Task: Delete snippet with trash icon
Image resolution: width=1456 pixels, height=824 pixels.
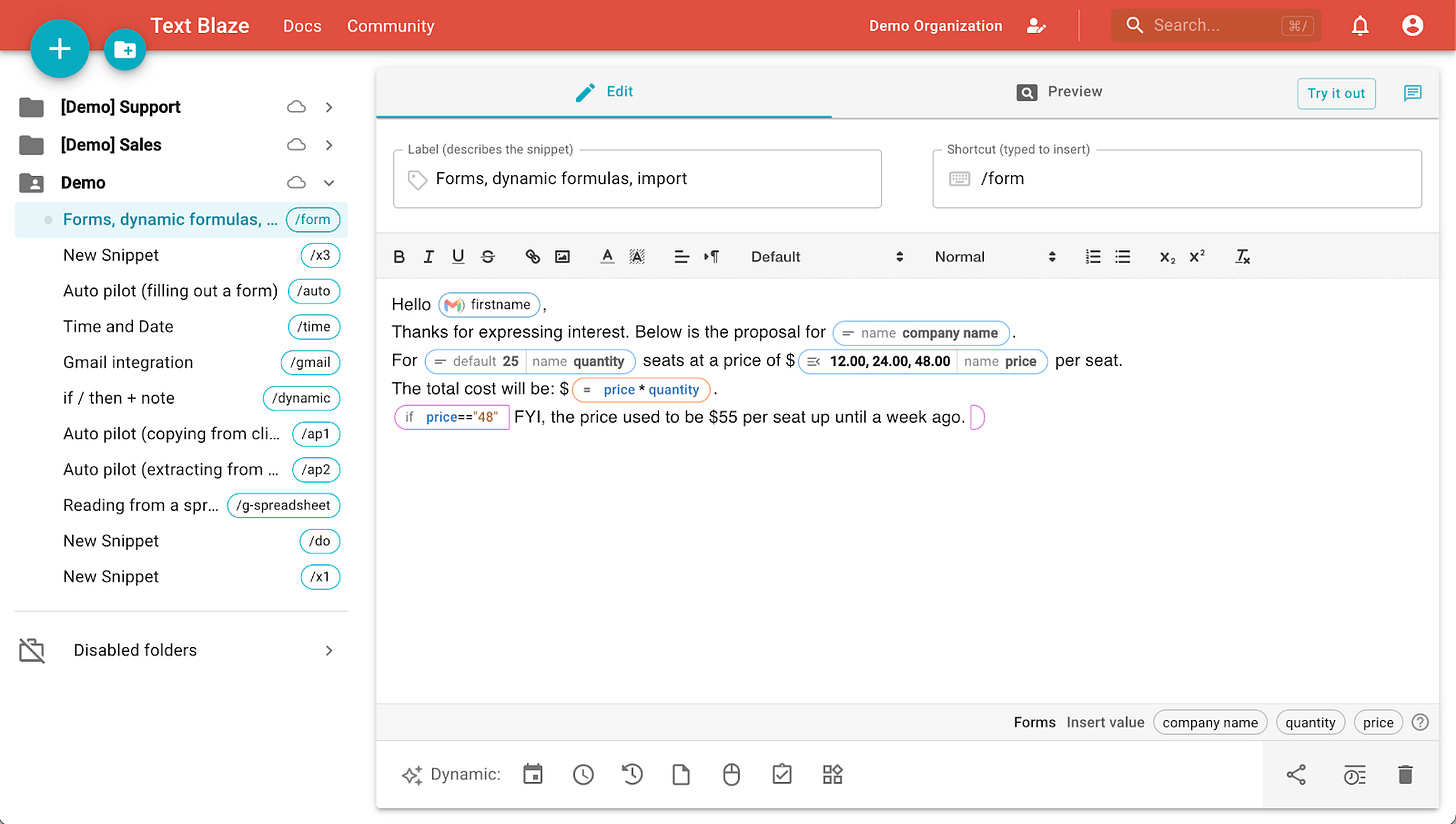Action: 1405,774
